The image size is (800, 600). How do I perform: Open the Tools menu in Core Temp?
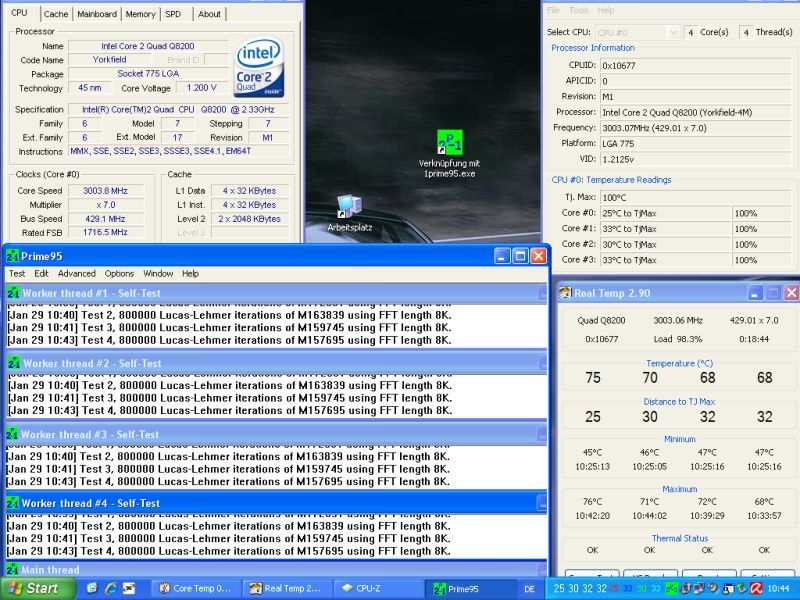pyautogui.click(x=578, y=10)
